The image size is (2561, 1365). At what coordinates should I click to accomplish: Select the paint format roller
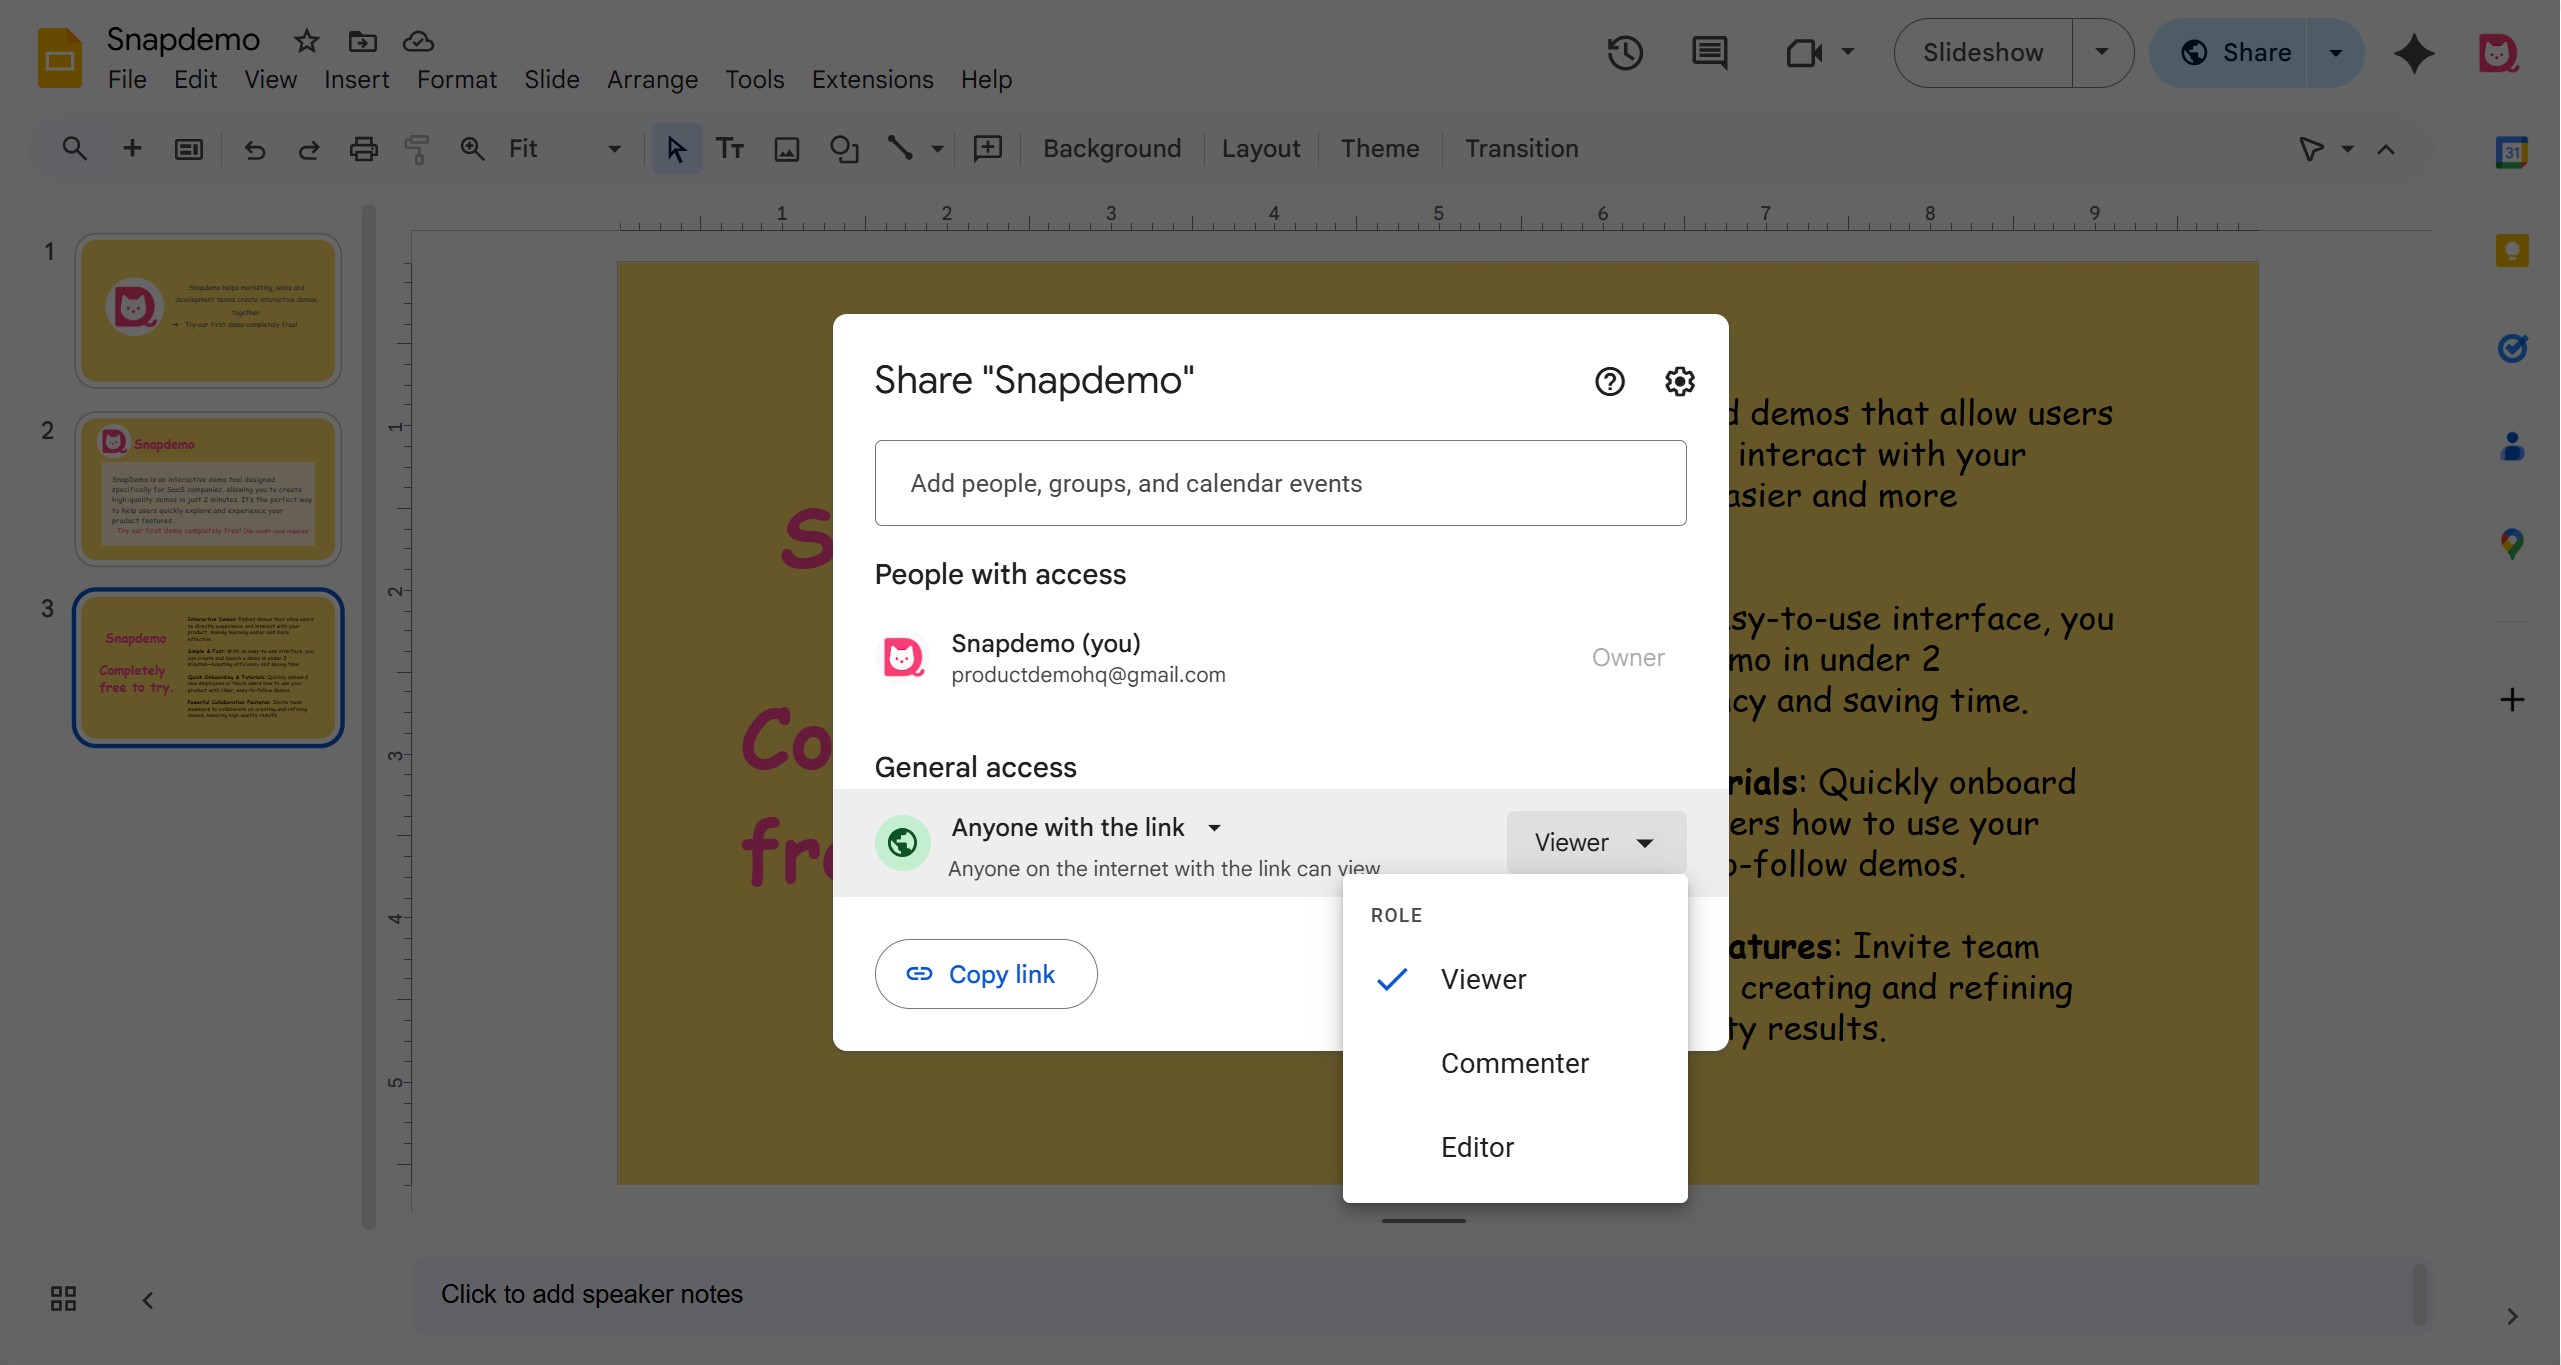(x=417, y=149)
